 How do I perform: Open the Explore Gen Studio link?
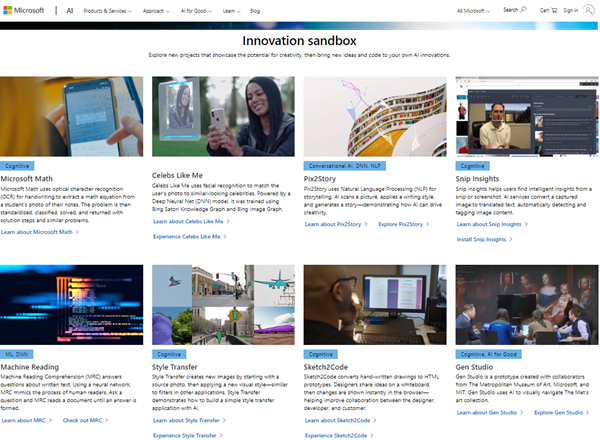[561, 412]
